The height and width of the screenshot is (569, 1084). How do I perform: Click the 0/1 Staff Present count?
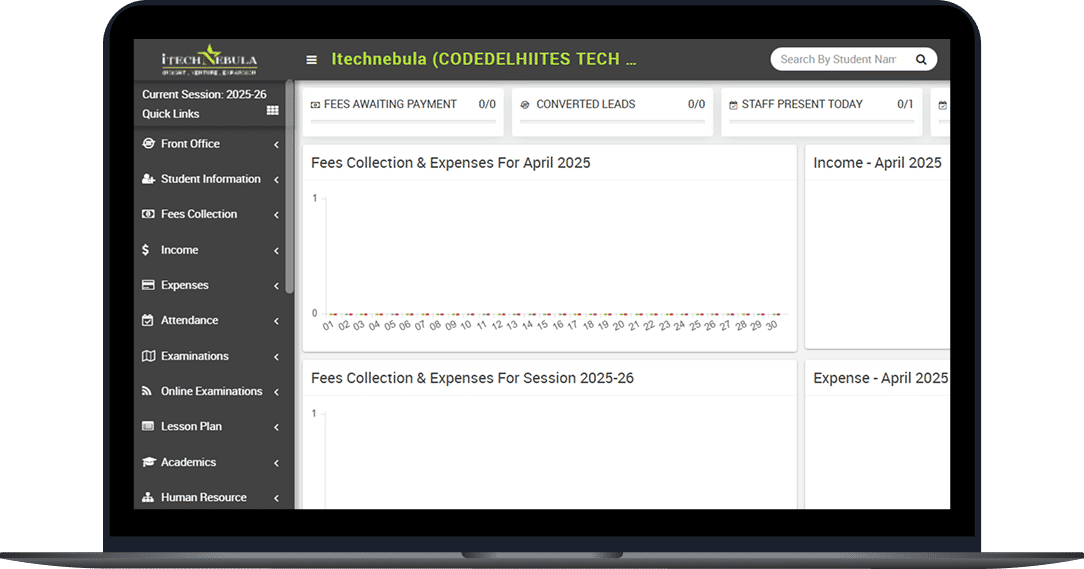coord(905,104)
